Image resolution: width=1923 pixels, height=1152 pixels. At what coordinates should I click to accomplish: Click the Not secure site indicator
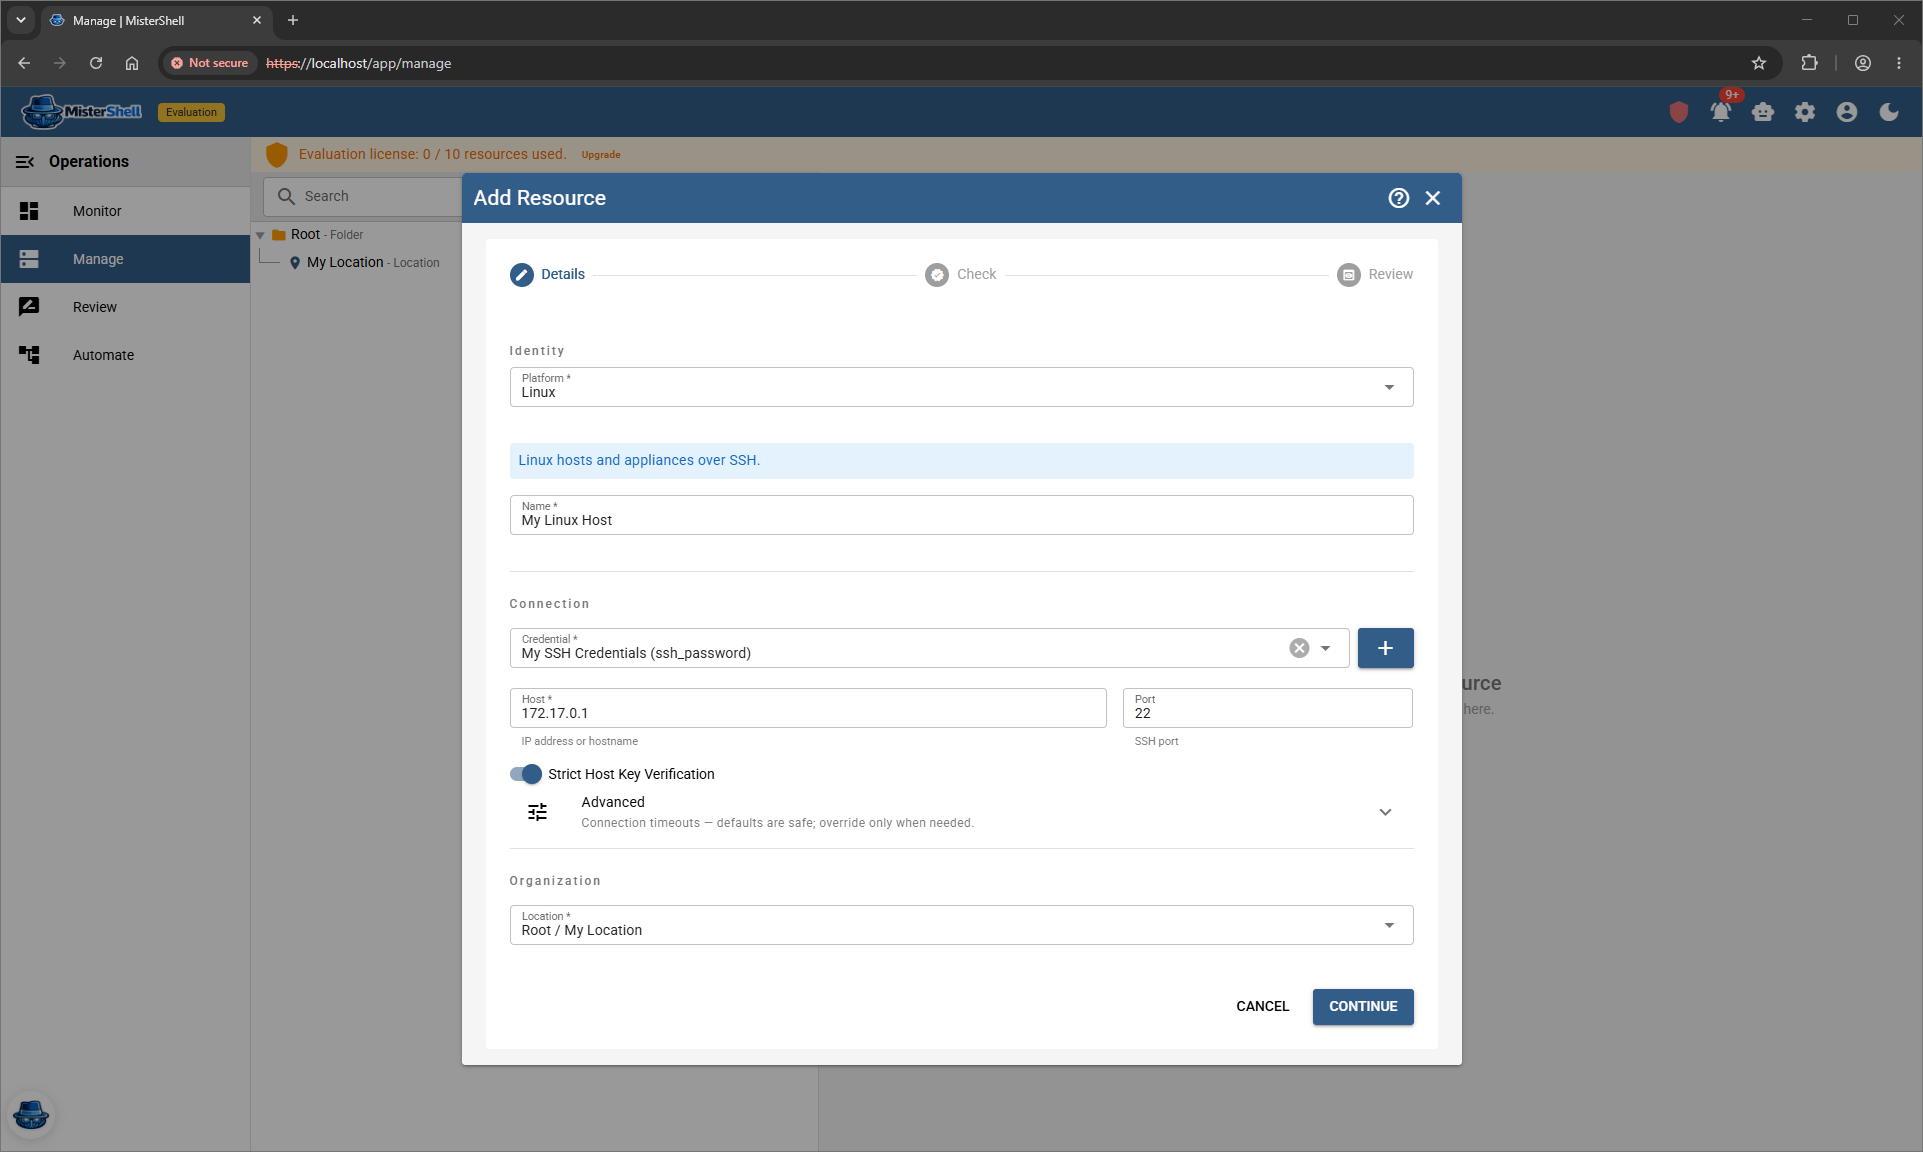tap(209, 63)
